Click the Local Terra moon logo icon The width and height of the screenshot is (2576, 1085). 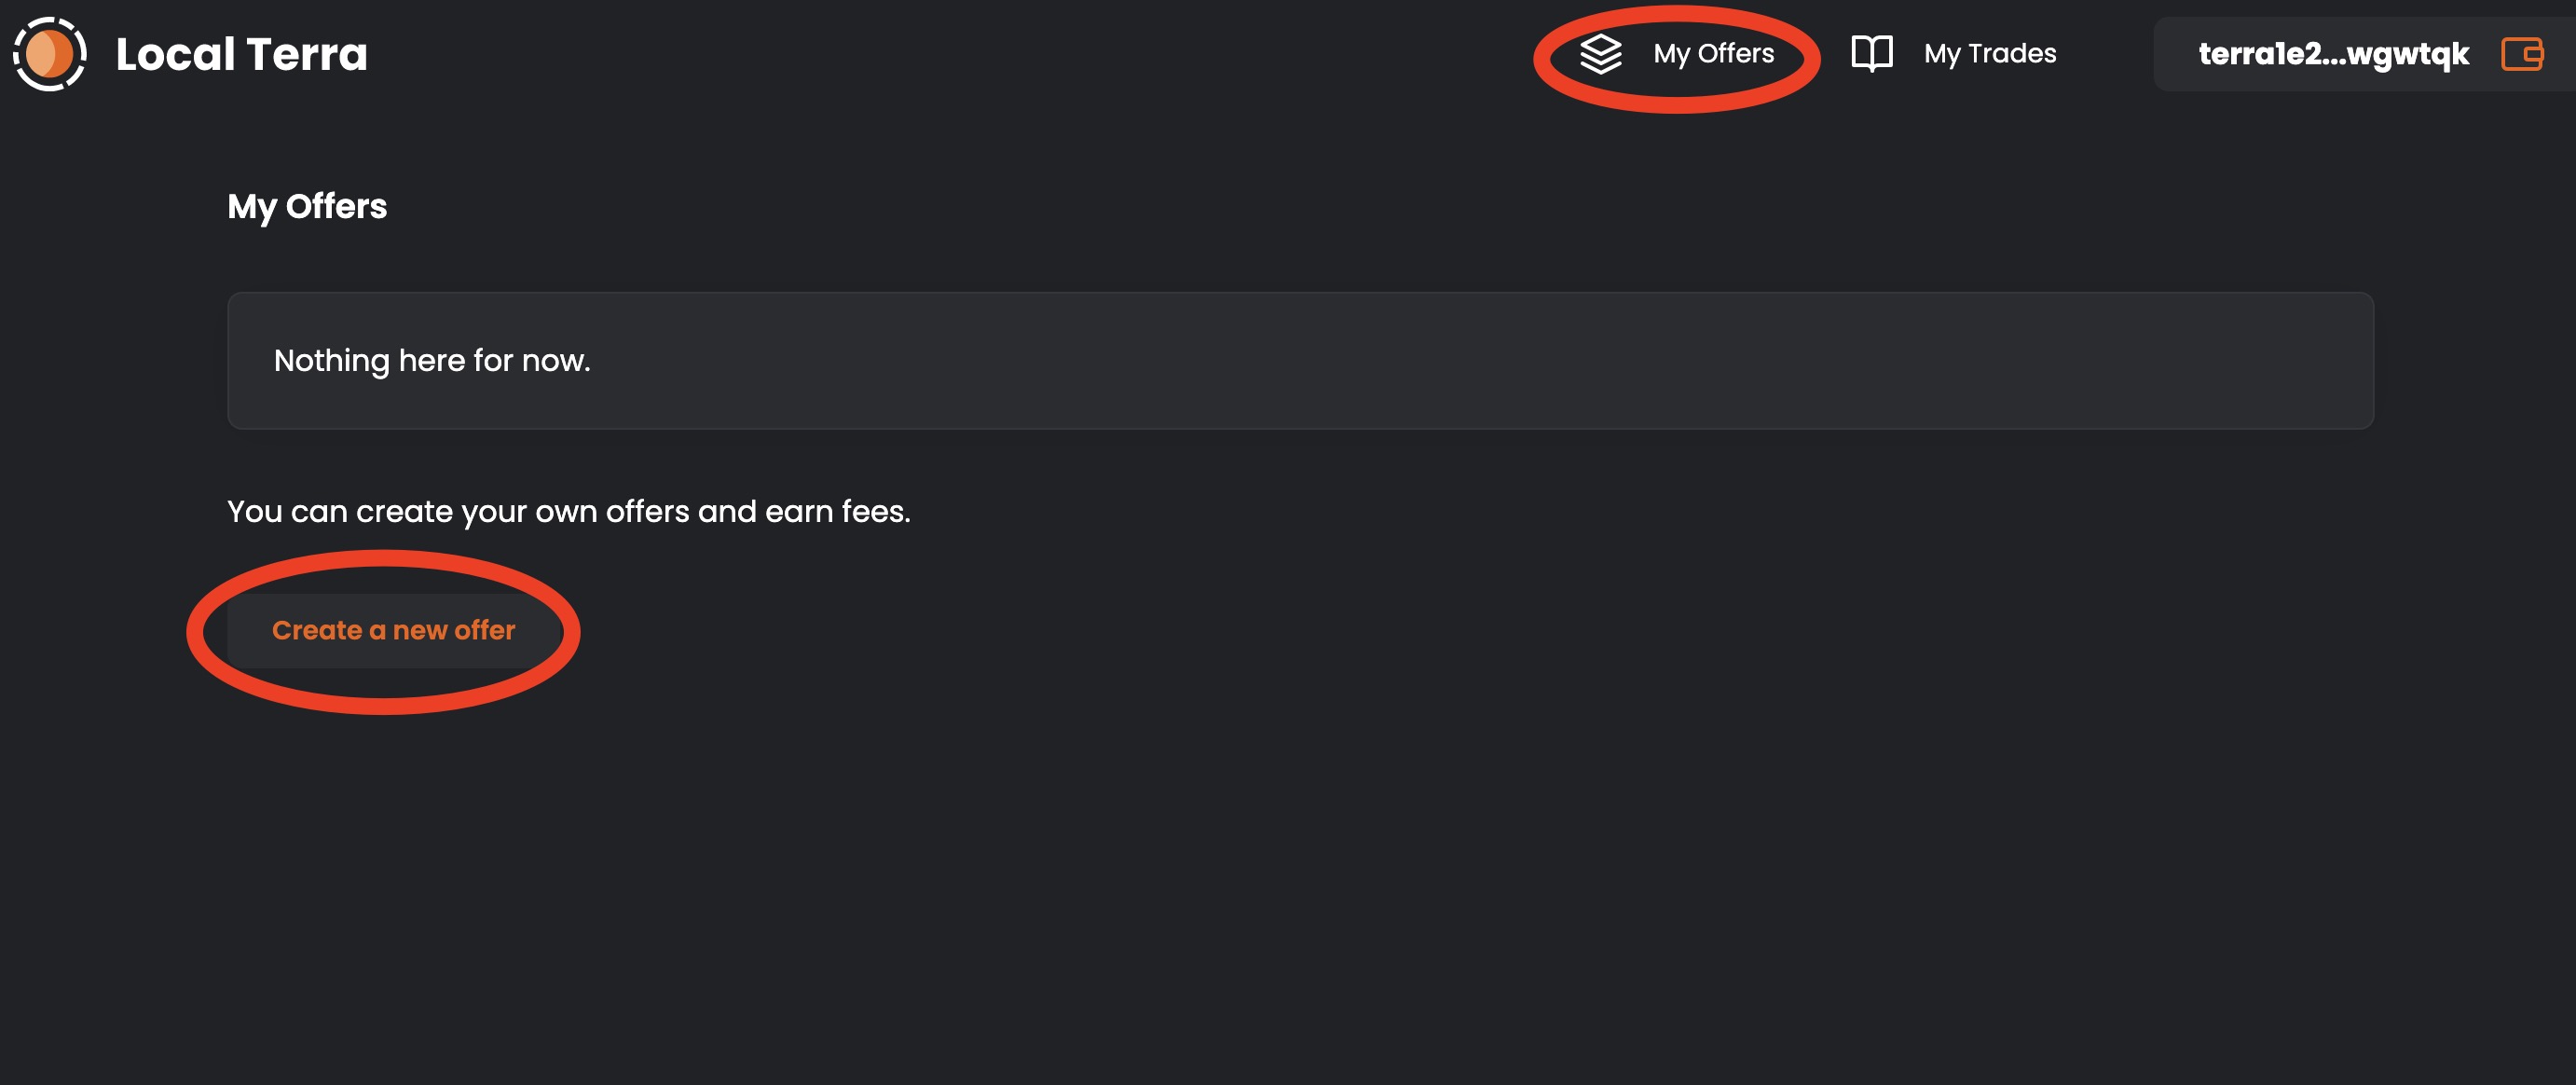49,54
